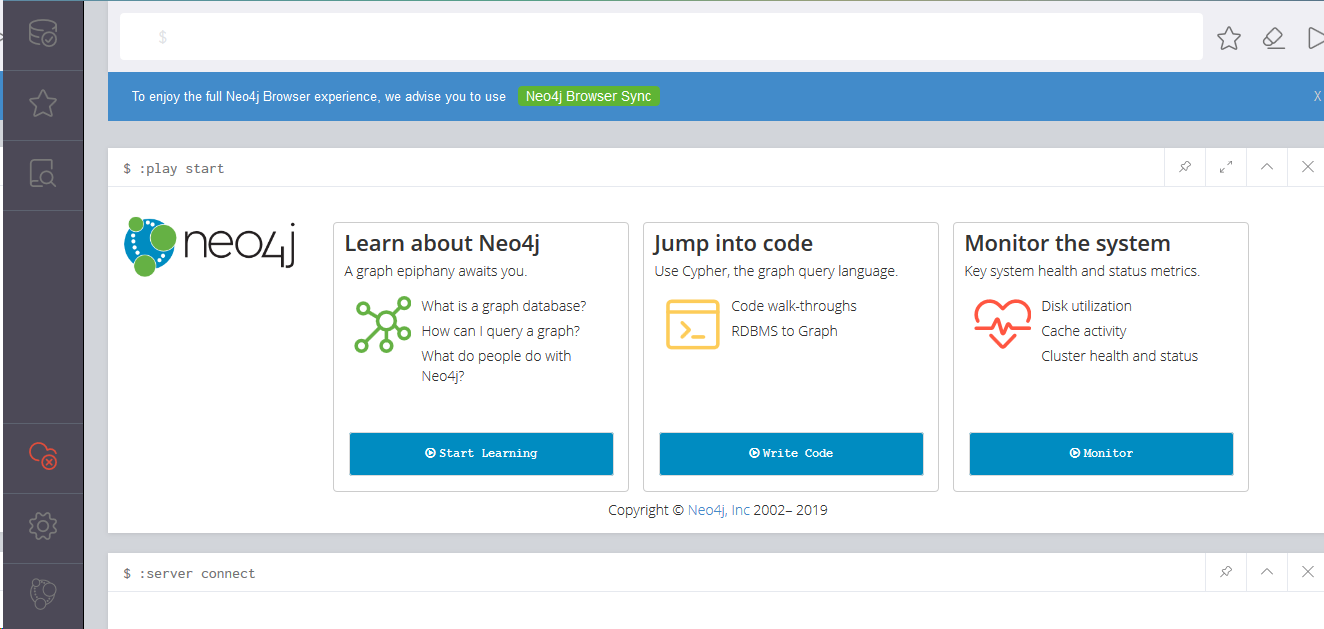
Task: Focus the Cypher command editor field
Action: [x=661, y=37]
